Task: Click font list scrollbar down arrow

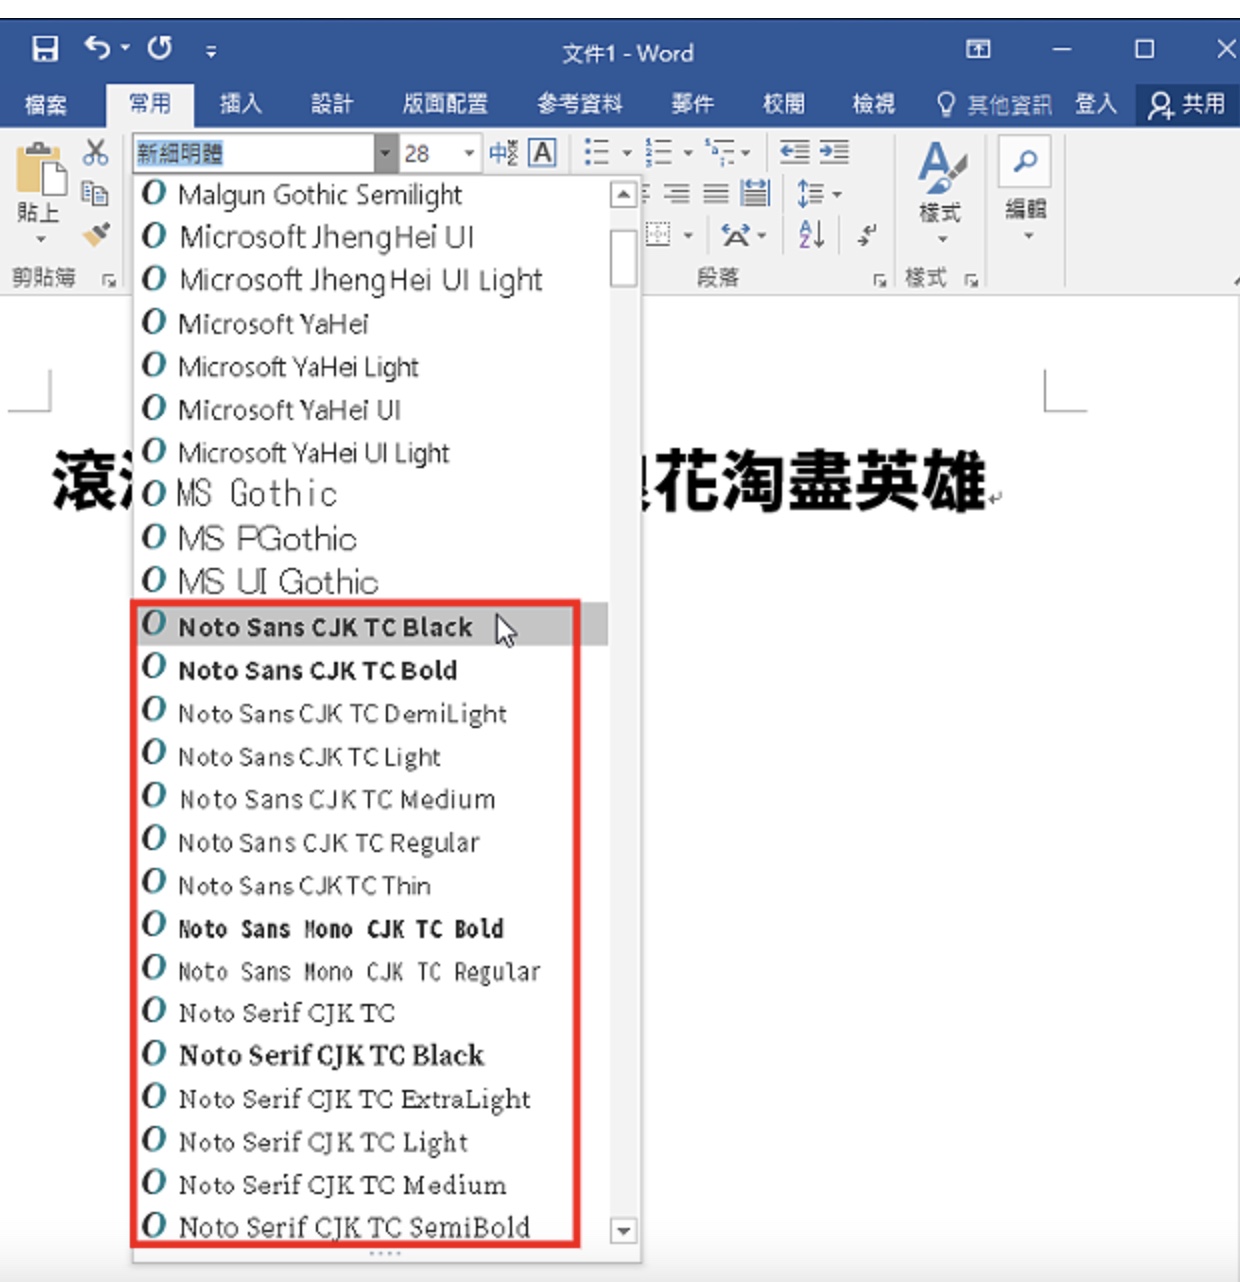Action: pyautogui.click(x=623, y=1230)
